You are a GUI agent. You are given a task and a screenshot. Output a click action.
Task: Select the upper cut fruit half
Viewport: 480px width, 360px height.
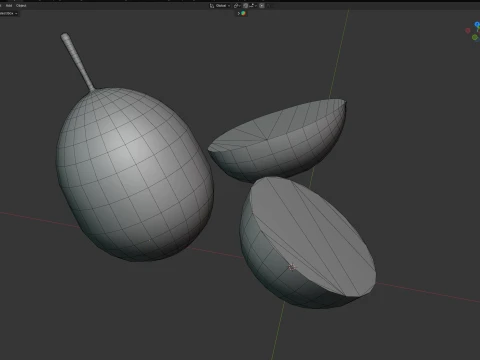[278, 140]
